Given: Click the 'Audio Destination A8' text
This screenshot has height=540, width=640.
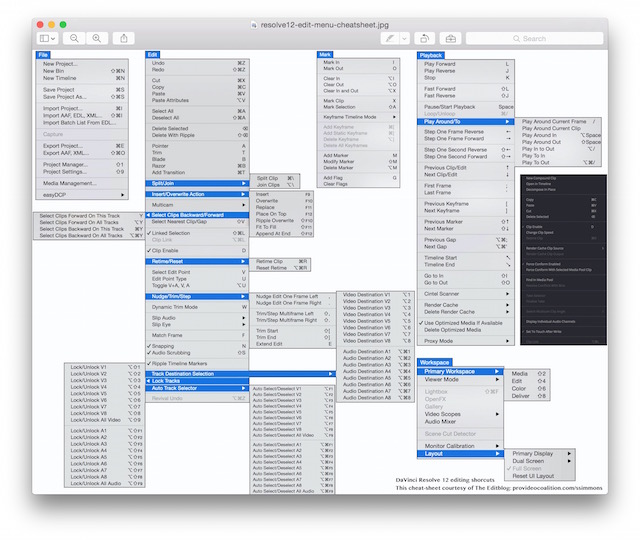Looking at the screenshot, I should (x=367, y=398).
